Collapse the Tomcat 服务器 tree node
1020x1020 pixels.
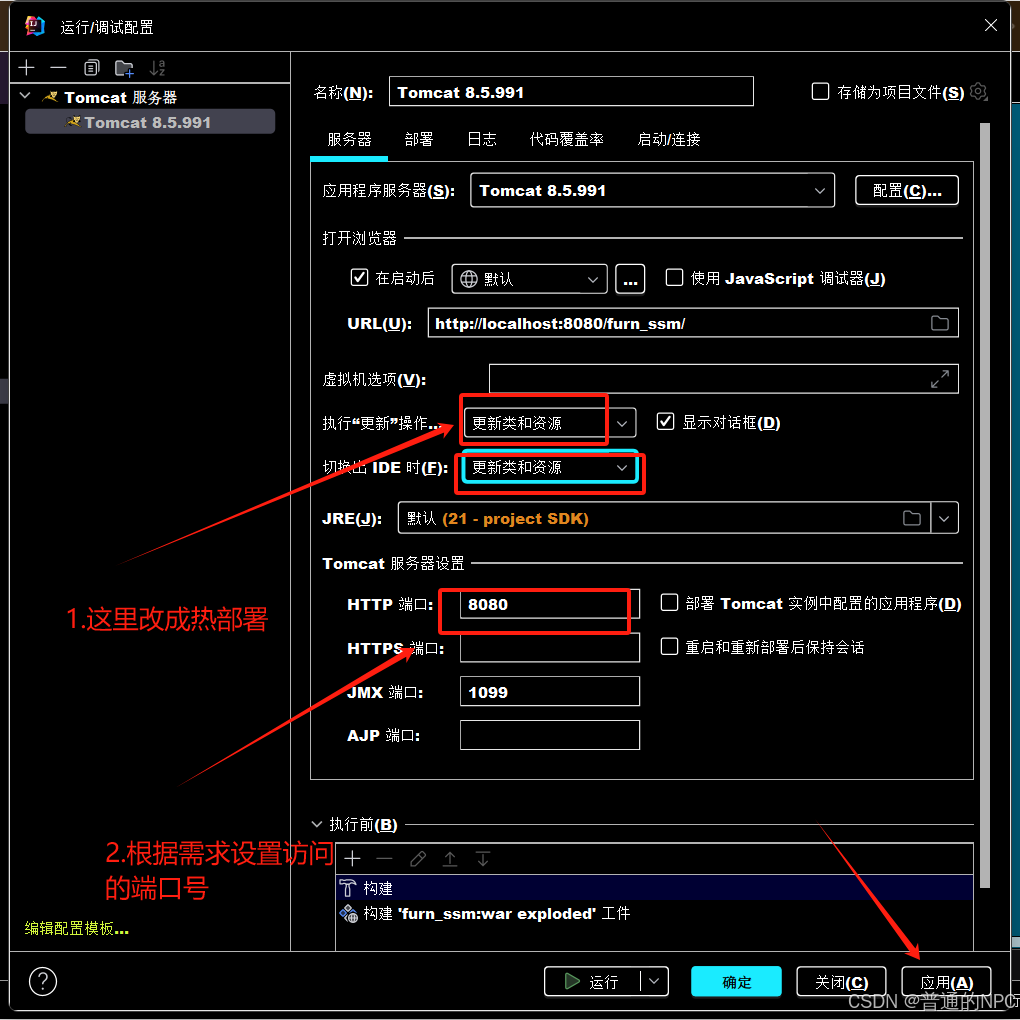pos(25,96)
